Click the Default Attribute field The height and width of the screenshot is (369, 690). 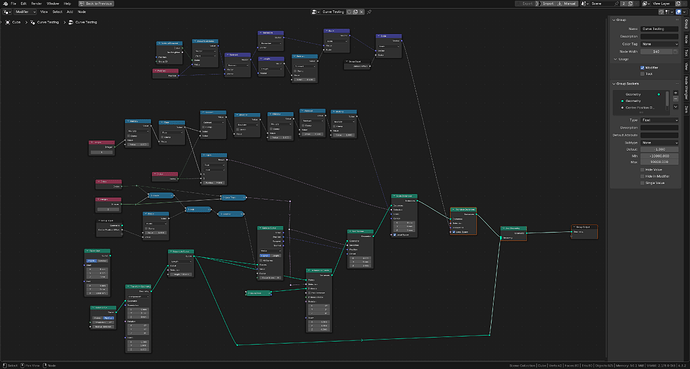[x=659, y=135]
